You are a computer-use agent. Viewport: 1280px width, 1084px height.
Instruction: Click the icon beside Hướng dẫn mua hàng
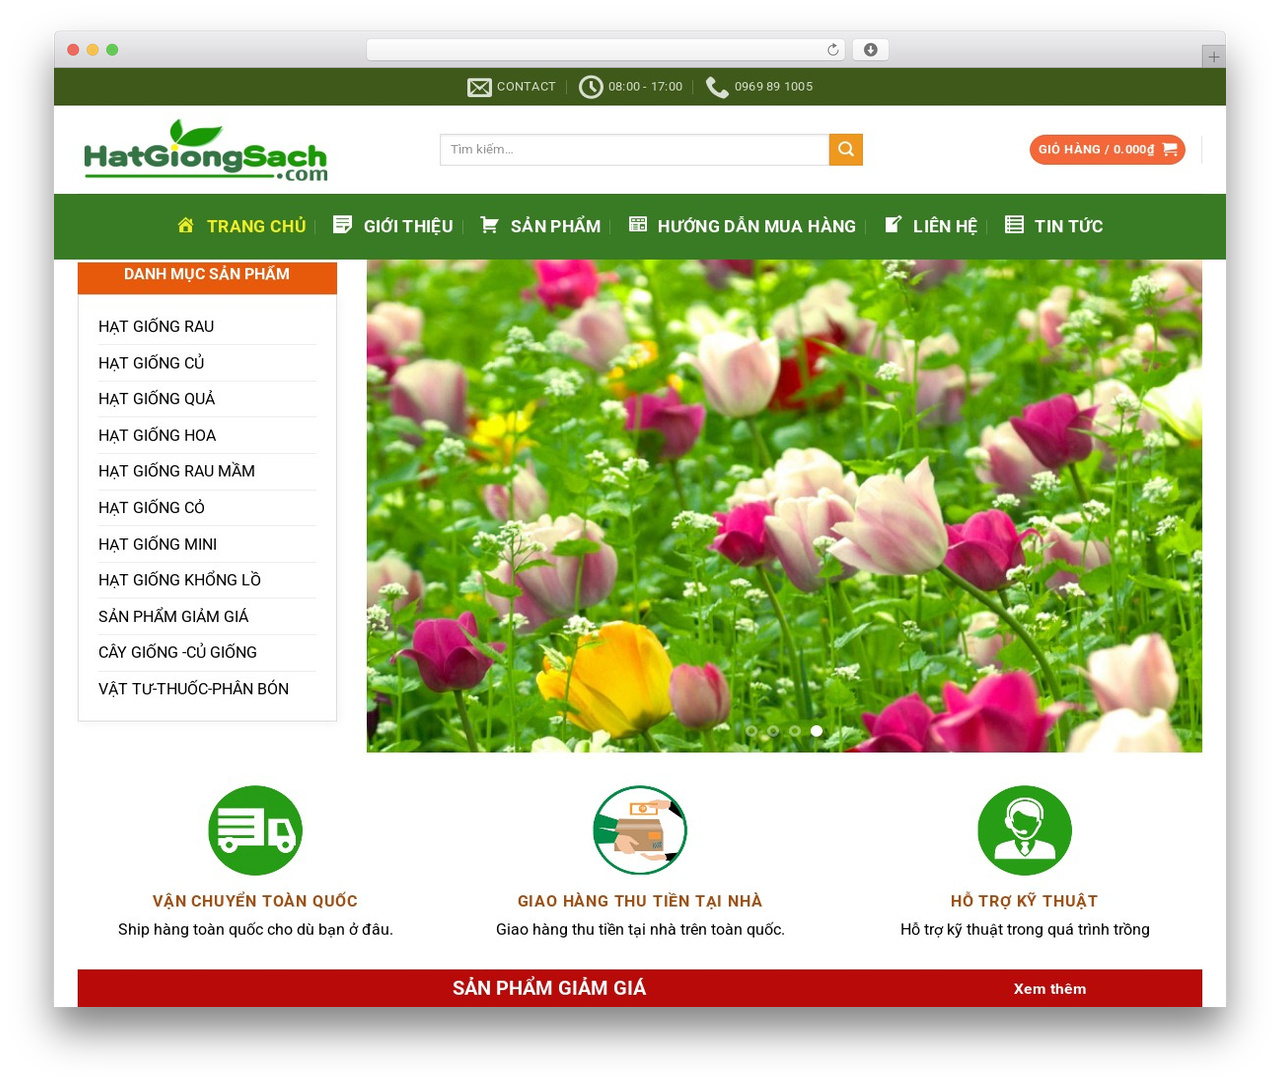coord(638,225)
